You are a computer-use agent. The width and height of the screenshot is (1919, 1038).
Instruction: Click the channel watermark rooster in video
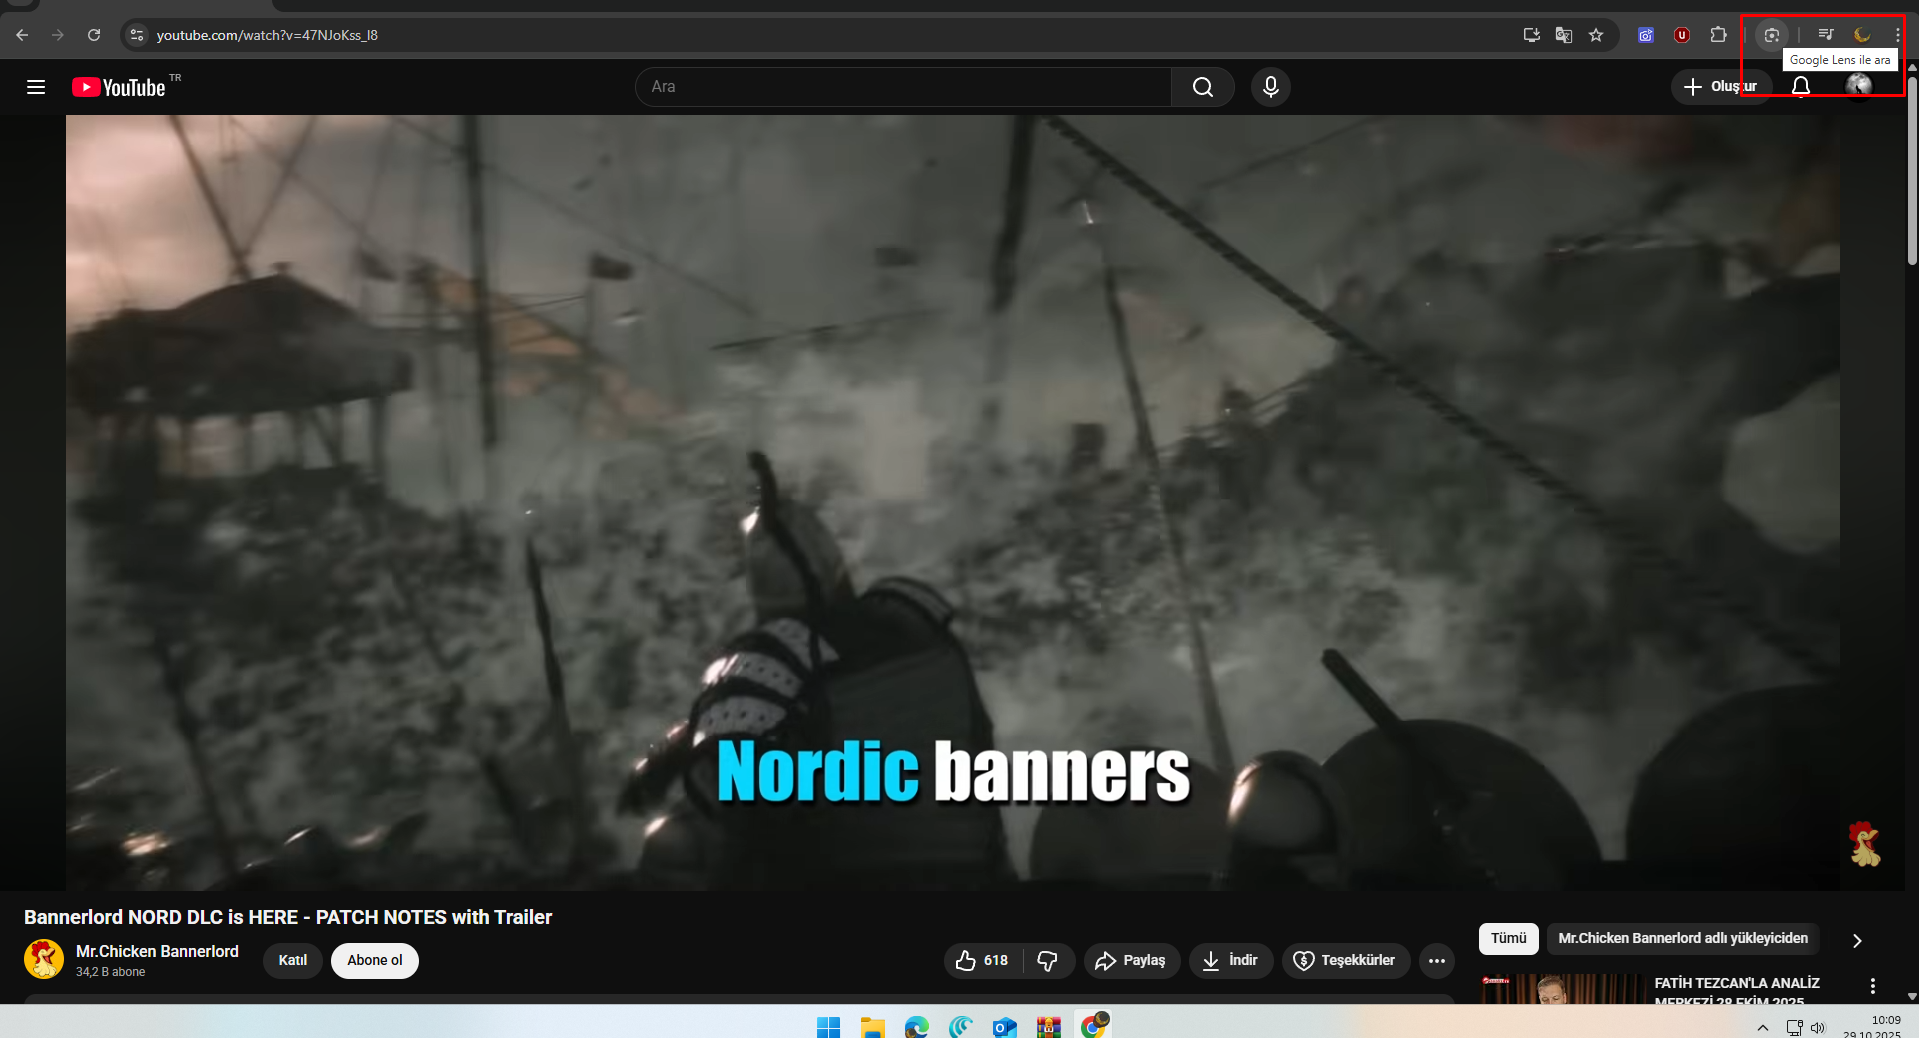coord(1864,844)
